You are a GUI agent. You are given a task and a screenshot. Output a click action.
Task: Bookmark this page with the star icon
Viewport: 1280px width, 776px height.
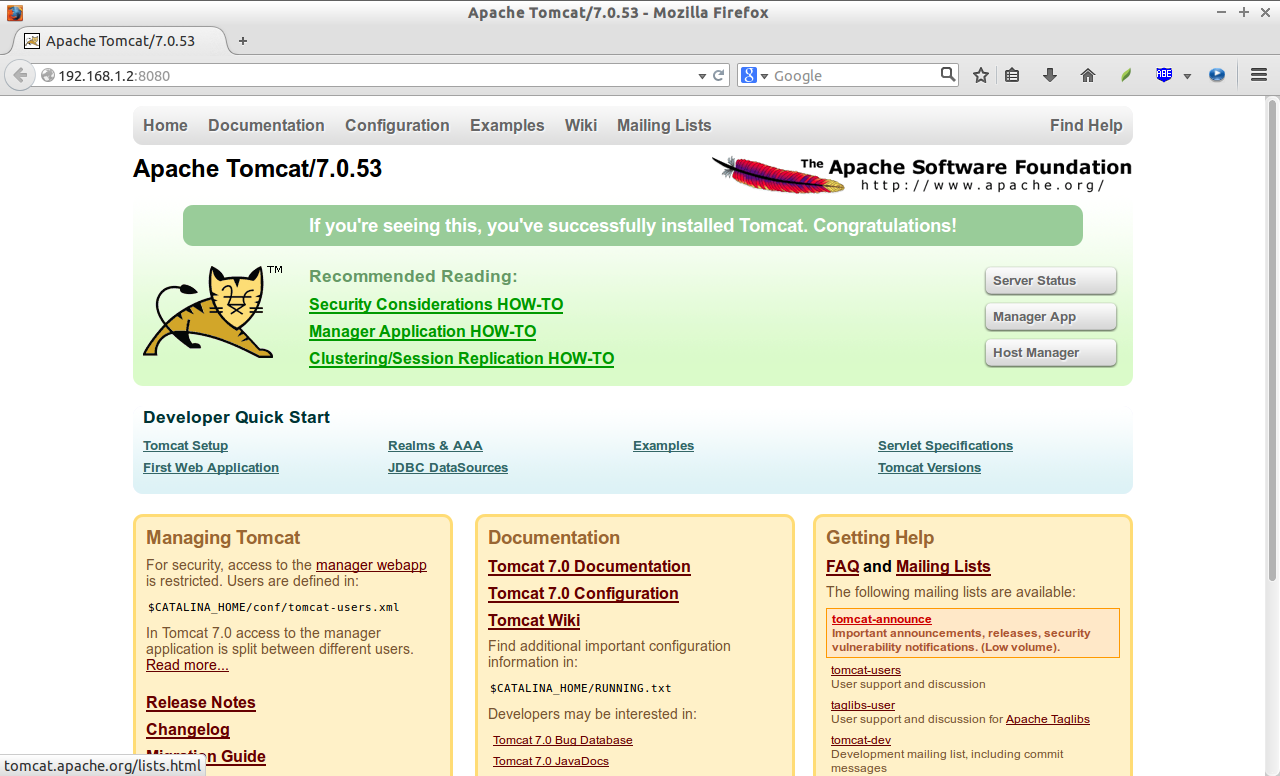point(981,75)
